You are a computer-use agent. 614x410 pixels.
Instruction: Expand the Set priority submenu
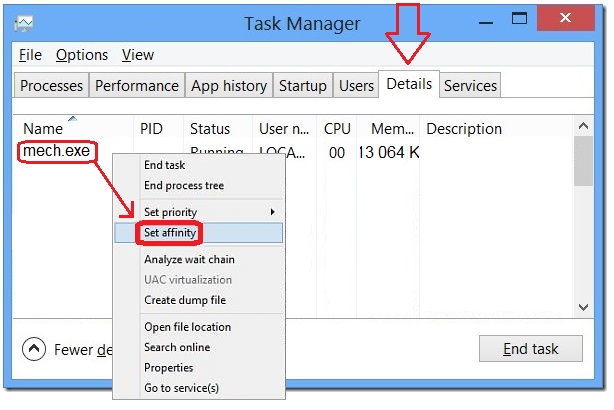click(x=272, y=212)
